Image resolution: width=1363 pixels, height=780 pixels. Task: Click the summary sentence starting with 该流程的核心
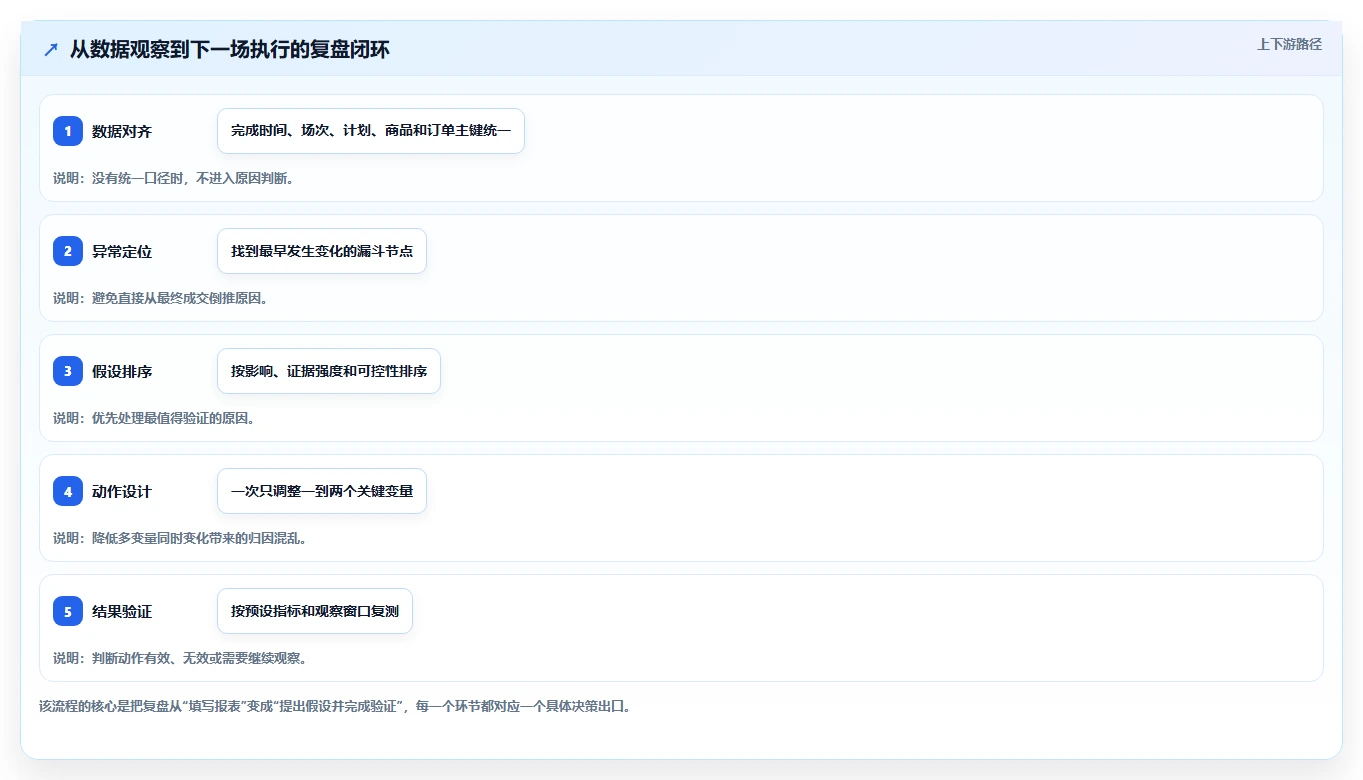pyautogui.click(x=335, y=706)
